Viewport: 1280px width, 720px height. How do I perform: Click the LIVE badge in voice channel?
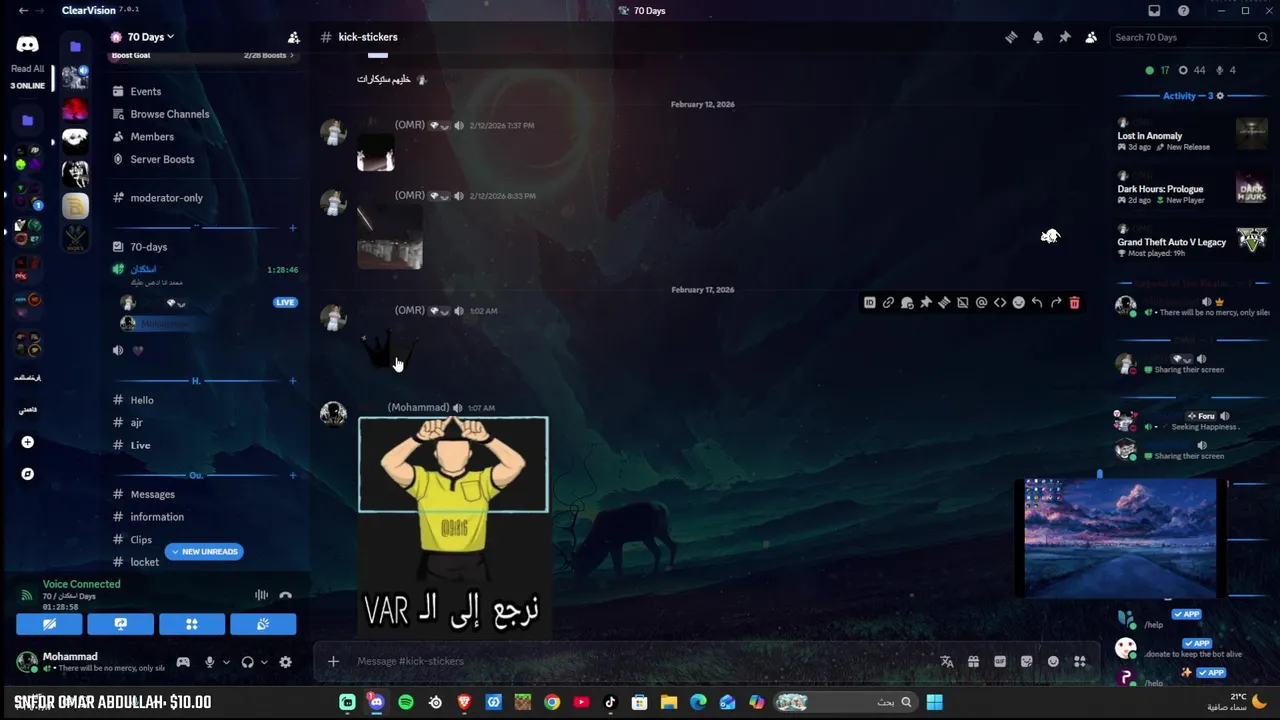[285, 302]
